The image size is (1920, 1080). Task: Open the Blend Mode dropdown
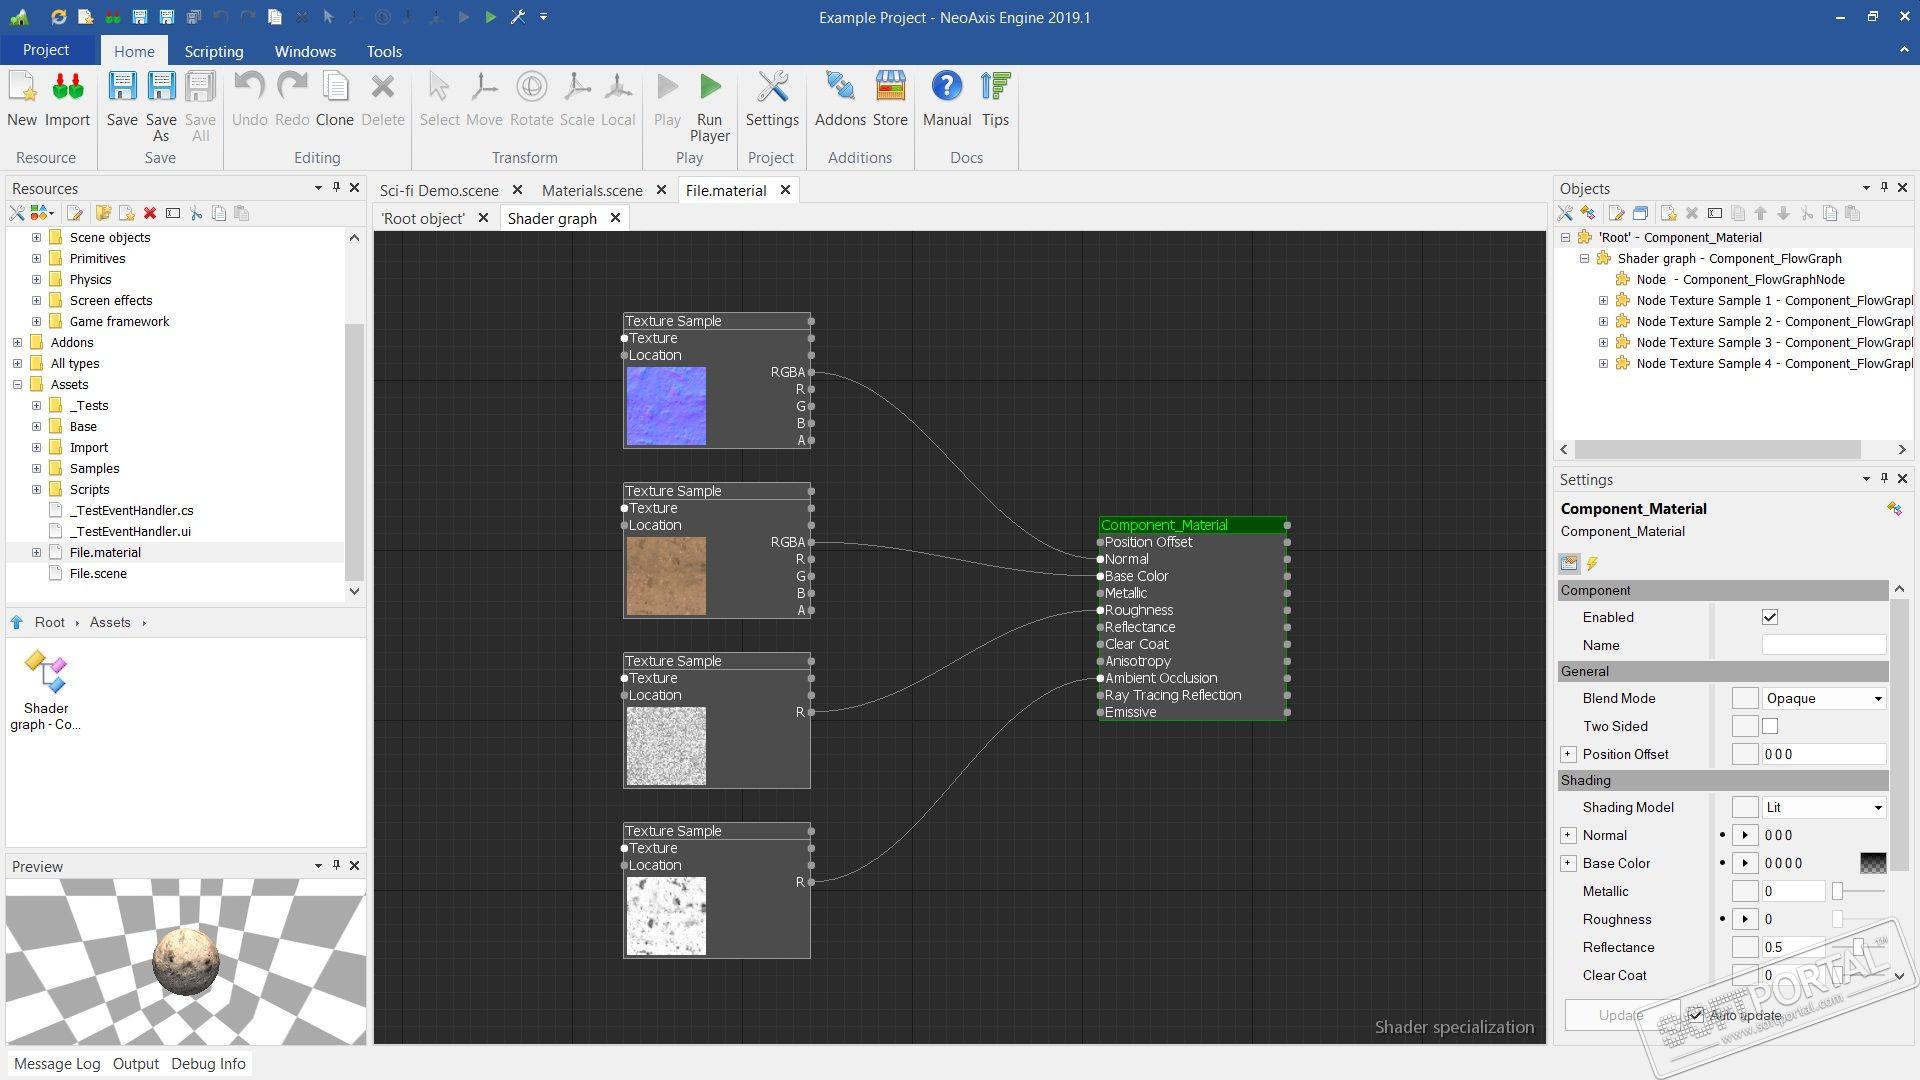click(x=1823, y=699)
